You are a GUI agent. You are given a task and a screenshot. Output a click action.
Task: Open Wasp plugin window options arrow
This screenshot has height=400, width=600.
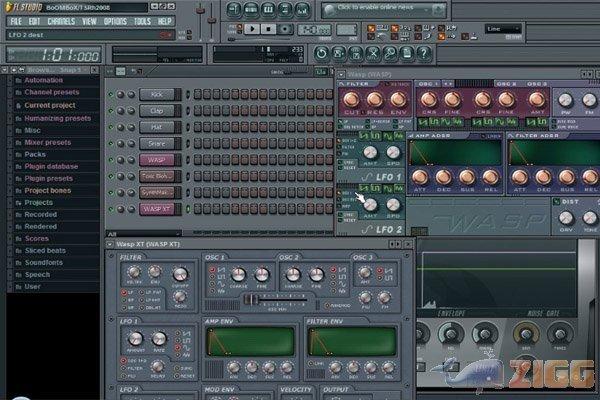341,75
